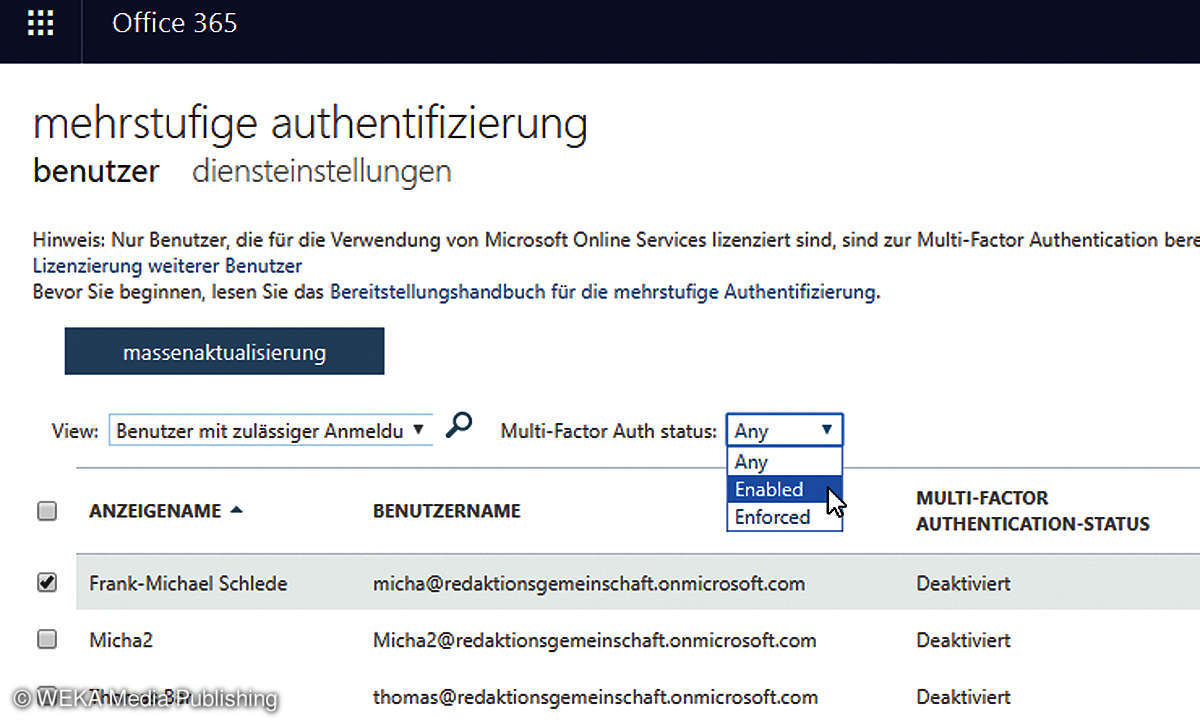1200x720 pixels.
Task: Open the diensteinstellungen tab
Action: [x=321, y=172]
